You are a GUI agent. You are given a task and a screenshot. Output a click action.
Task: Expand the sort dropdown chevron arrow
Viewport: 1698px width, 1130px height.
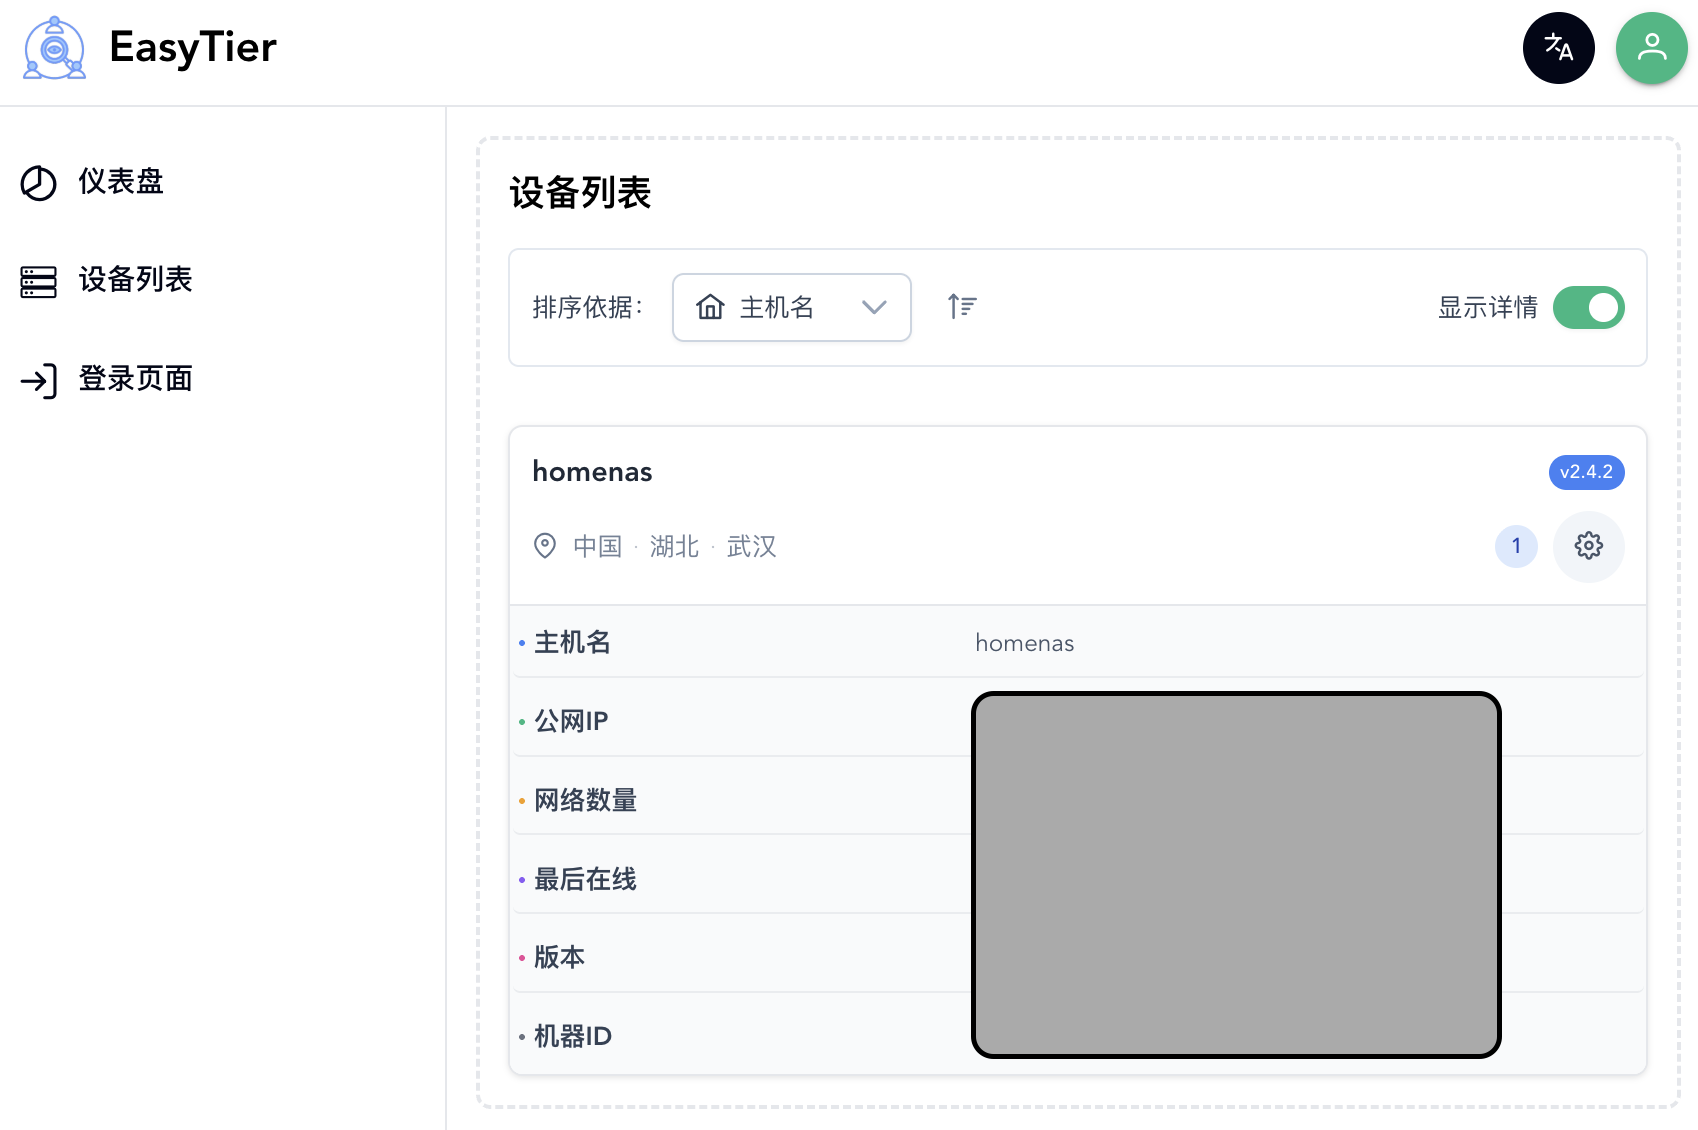pyautogui.click(x=874, y=307)
